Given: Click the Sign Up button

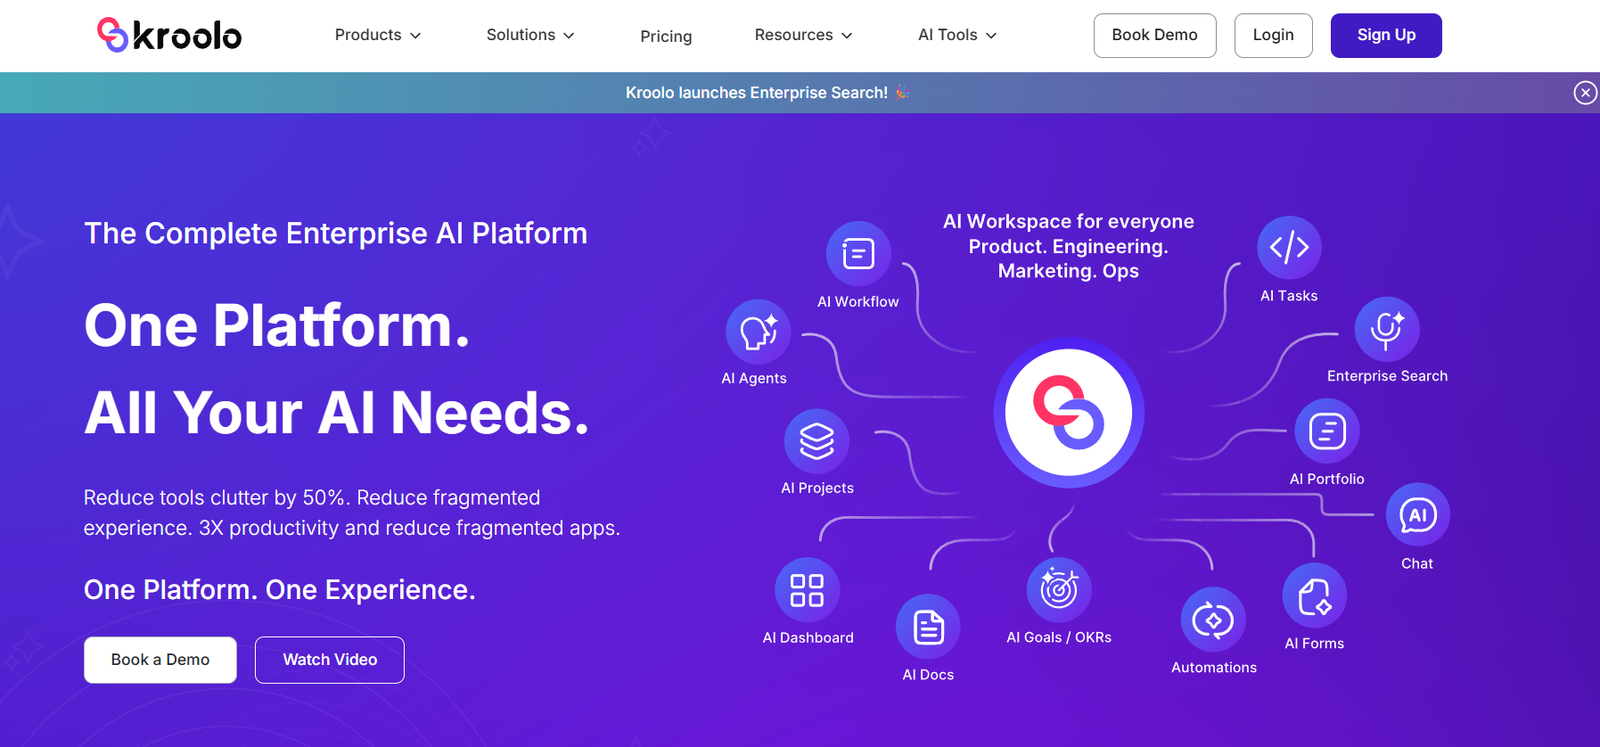Looking at the screenshot, I should coord(1385,35).
